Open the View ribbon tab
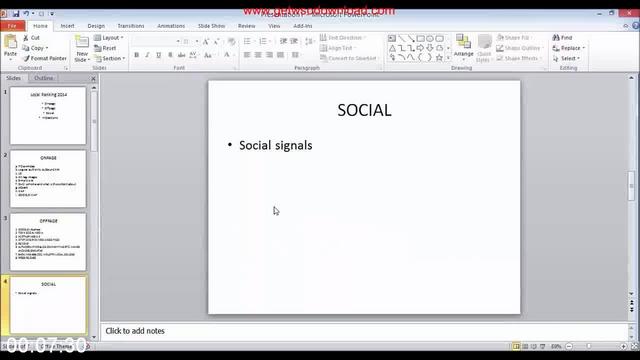 274,26
